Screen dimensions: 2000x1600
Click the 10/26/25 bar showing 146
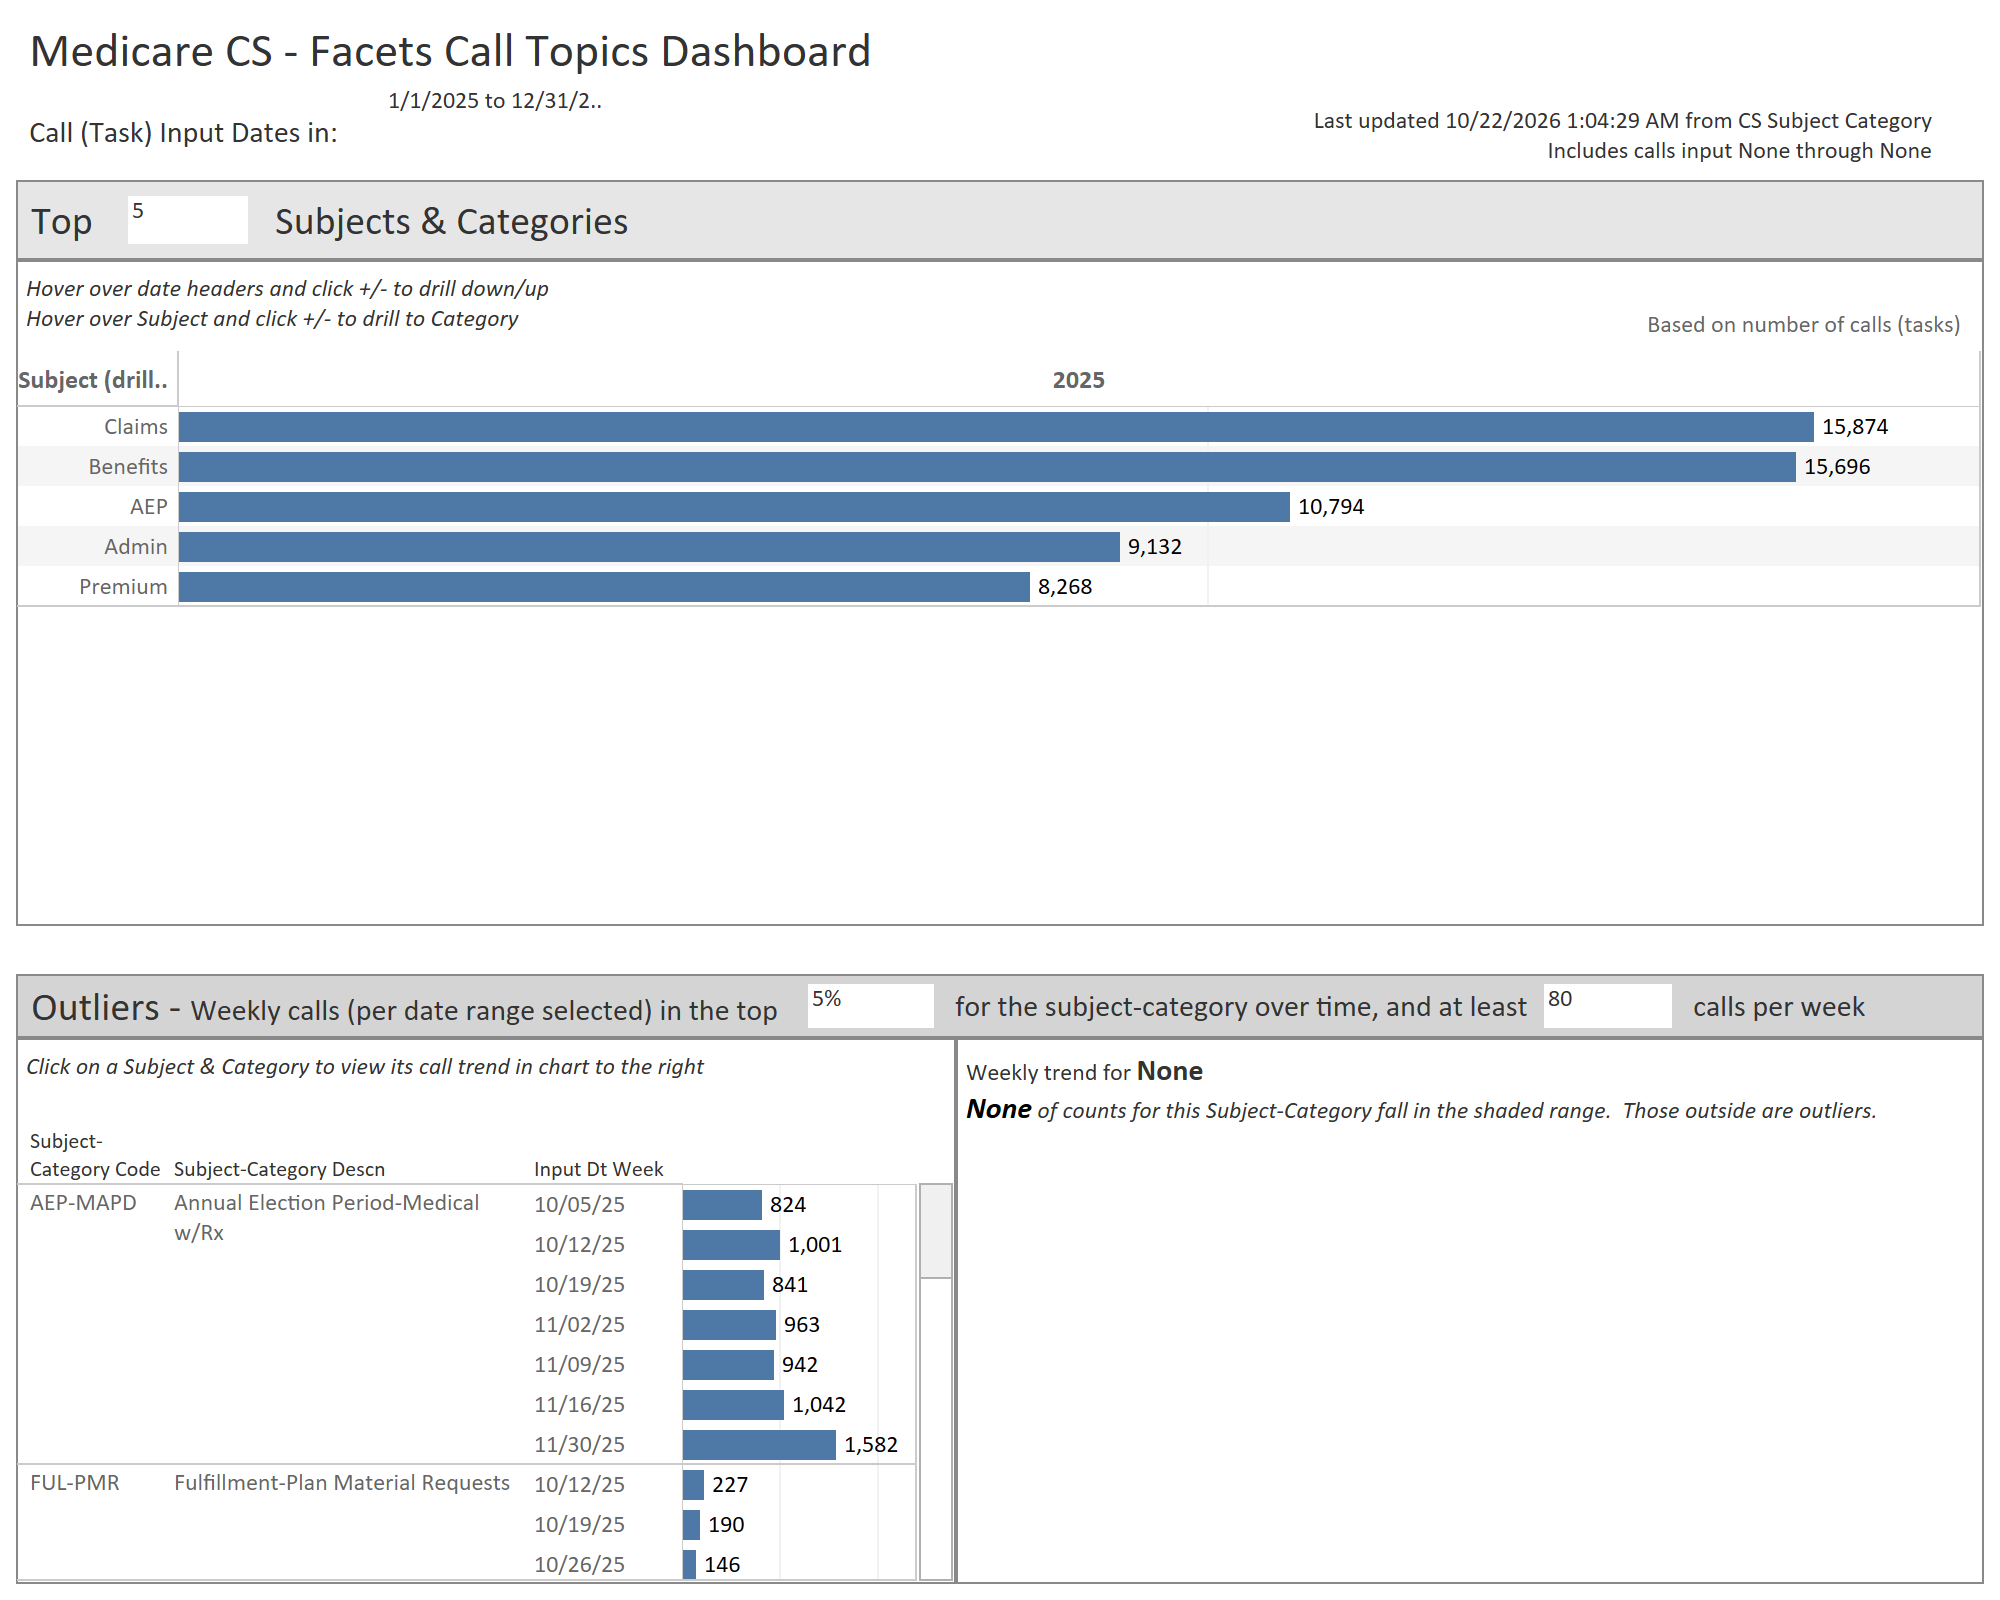tap(689, 1565)
